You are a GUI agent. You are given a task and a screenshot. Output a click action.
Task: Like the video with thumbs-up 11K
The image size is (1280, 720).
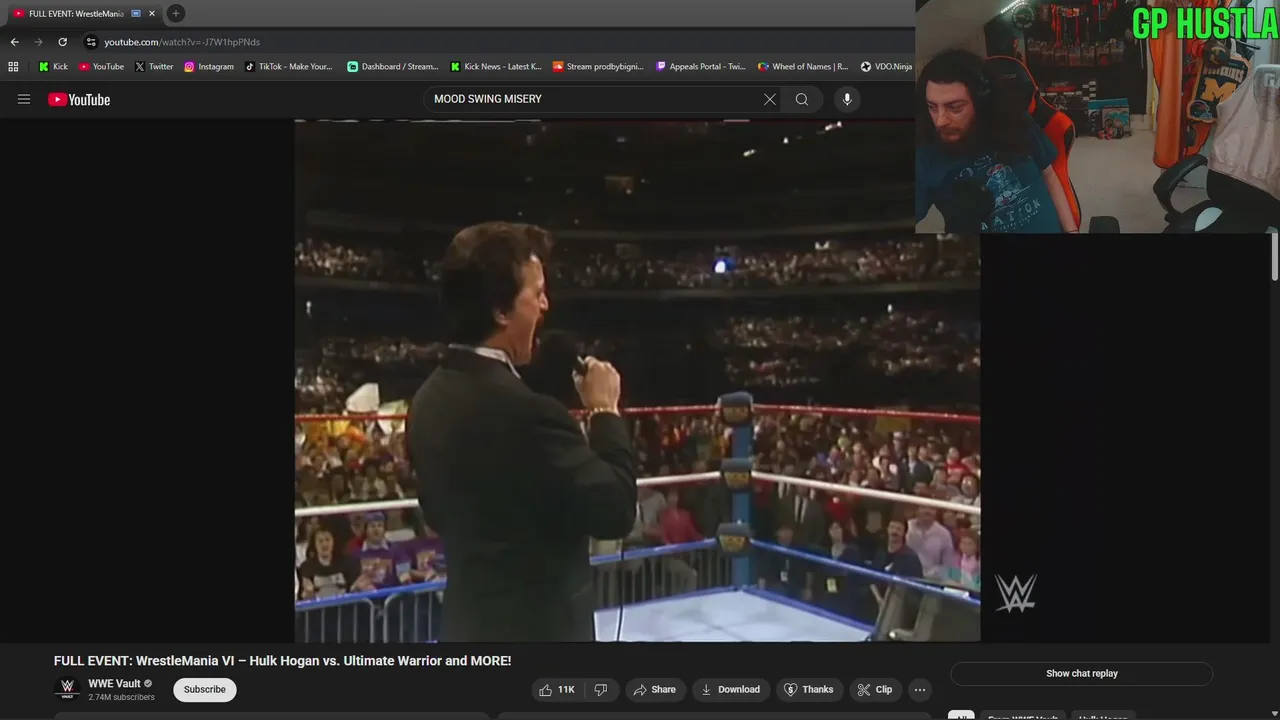[557, 690]
